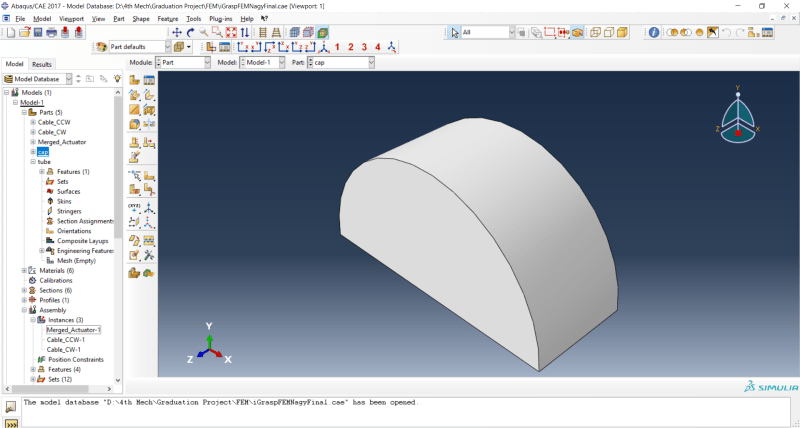Open the Model Database tree dropdown
Image resolution: width=800 pixels, height=428 pixels.
tap(69, 79)
